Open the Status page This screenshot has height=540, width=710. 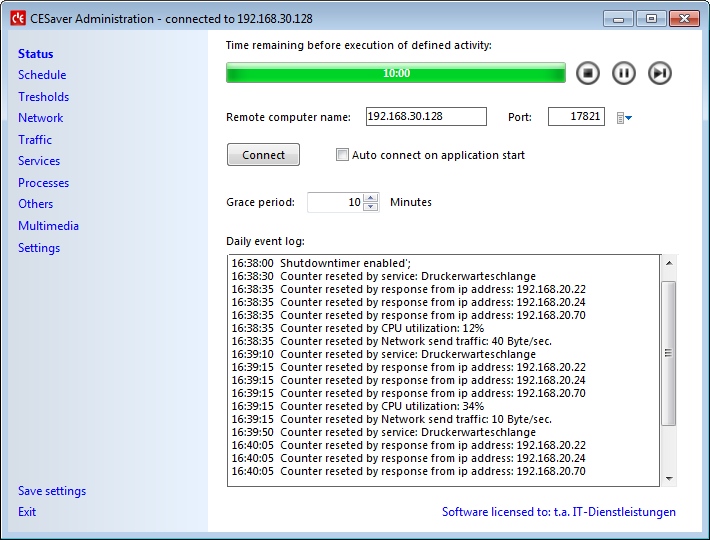36,54
